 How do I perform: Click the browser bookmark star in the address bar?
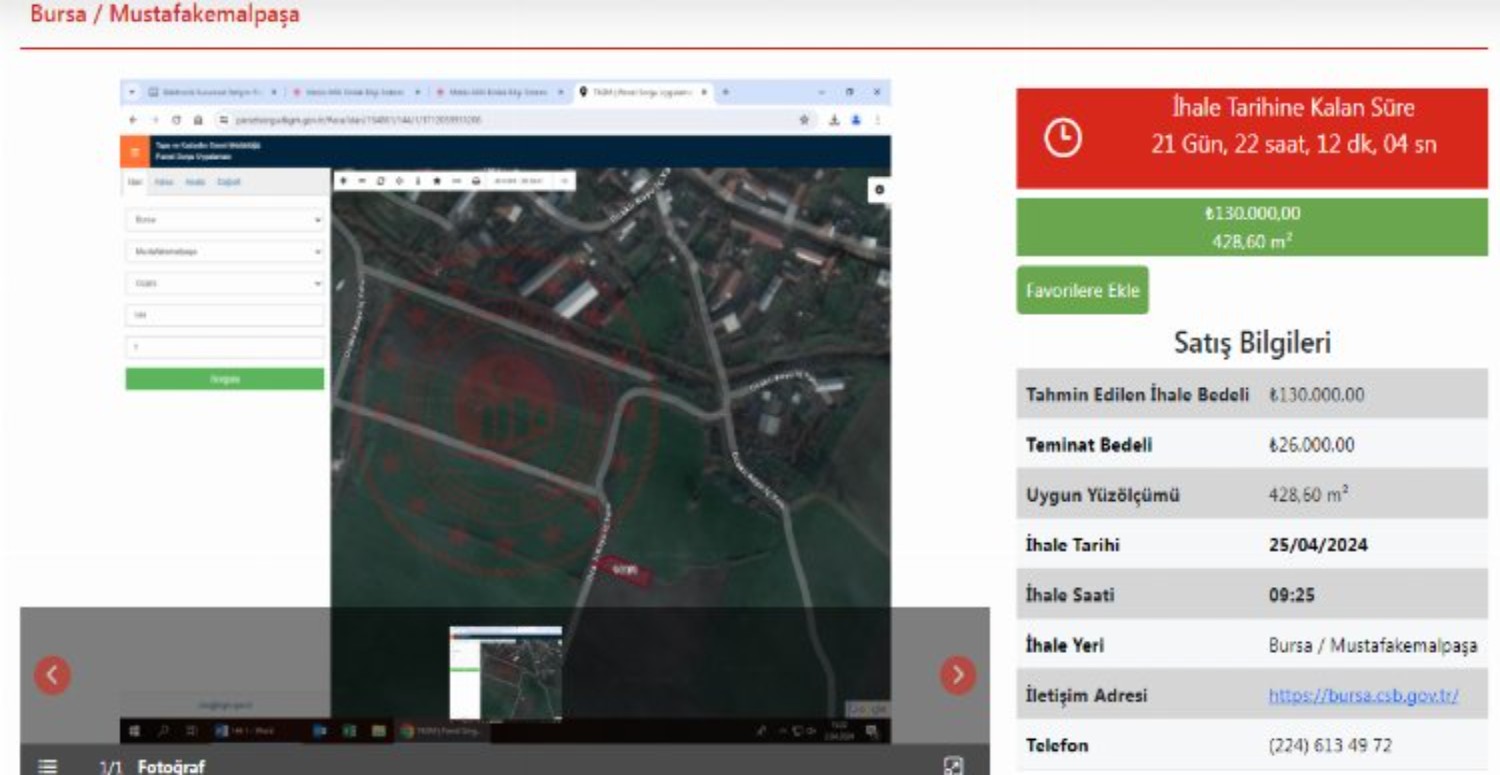pyautogui.click(x=803, y=120)
